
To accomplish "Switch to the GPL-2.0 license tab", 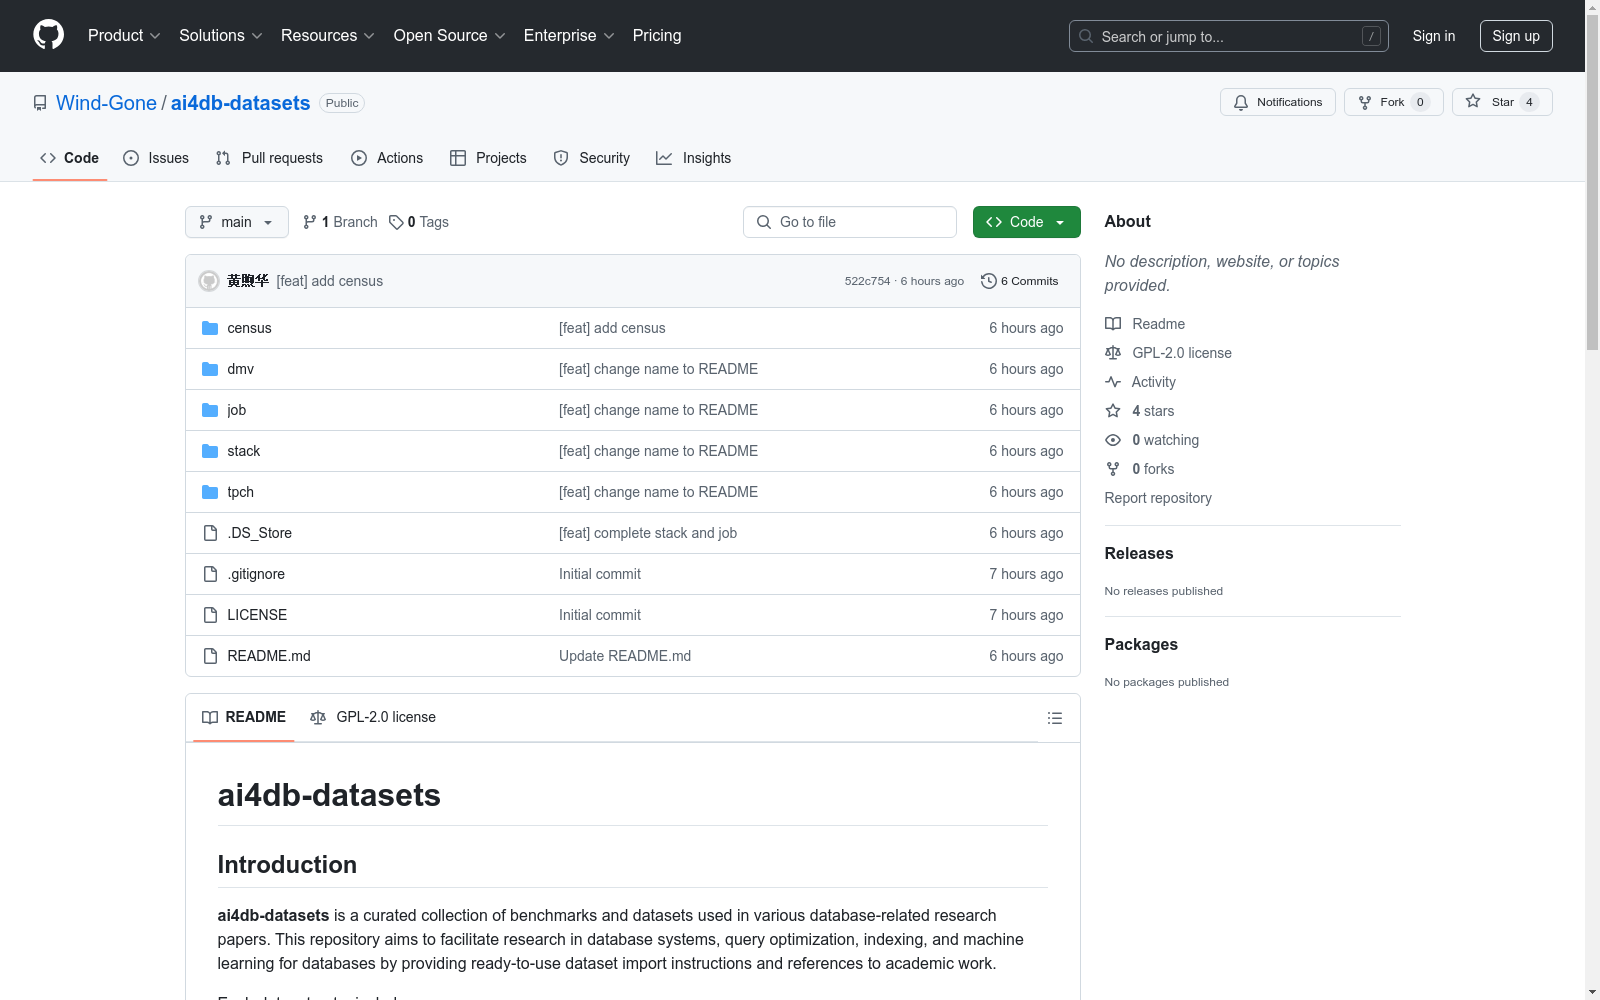I will point(373,717).
